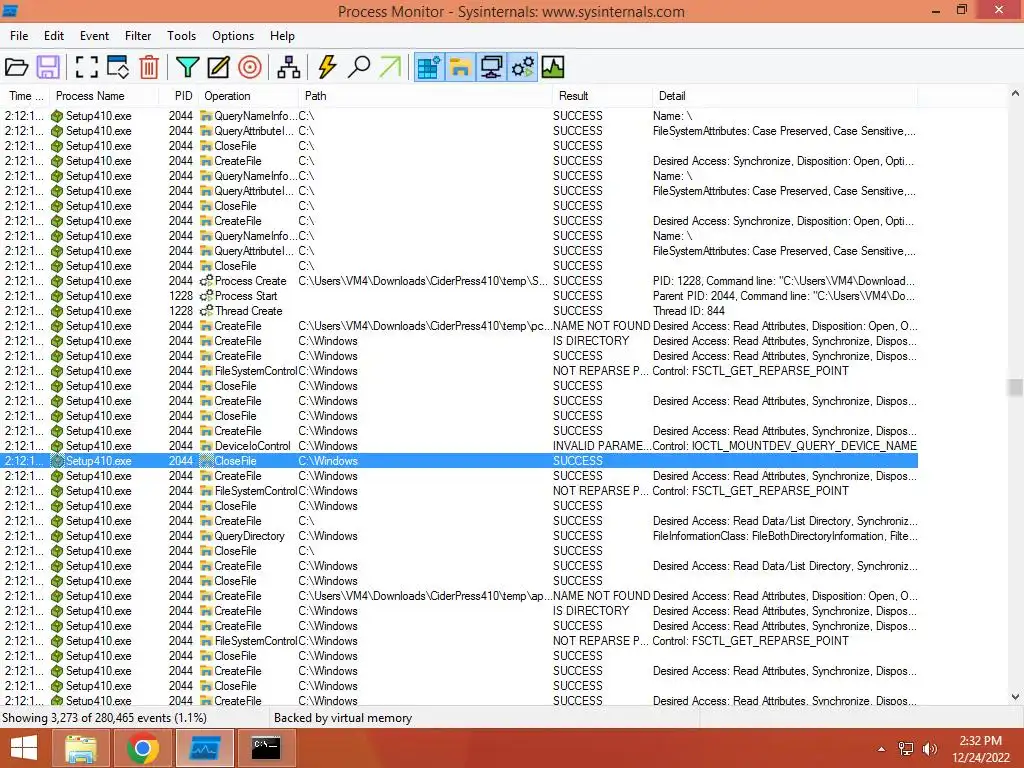Open Find with magnifier icon
The width and height of the screenshot is (1024, 768).
pyautogui.click(x=359, y=67)
